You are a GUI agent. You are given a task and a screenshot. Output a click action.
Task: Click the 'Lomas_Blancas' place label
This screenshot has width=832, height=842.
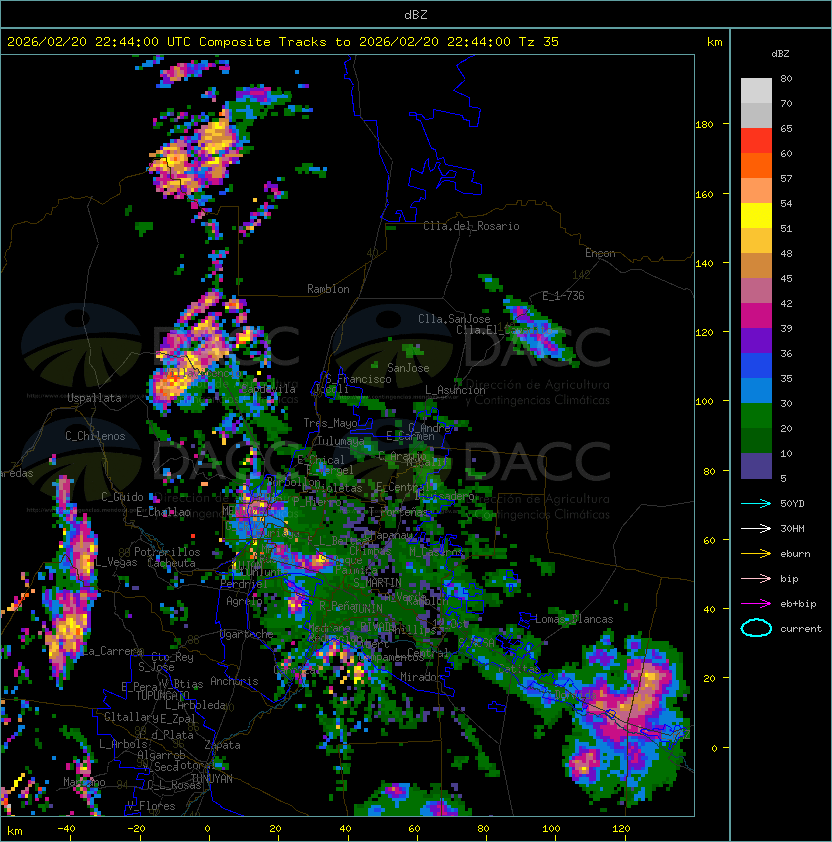[x=574, y=619]
